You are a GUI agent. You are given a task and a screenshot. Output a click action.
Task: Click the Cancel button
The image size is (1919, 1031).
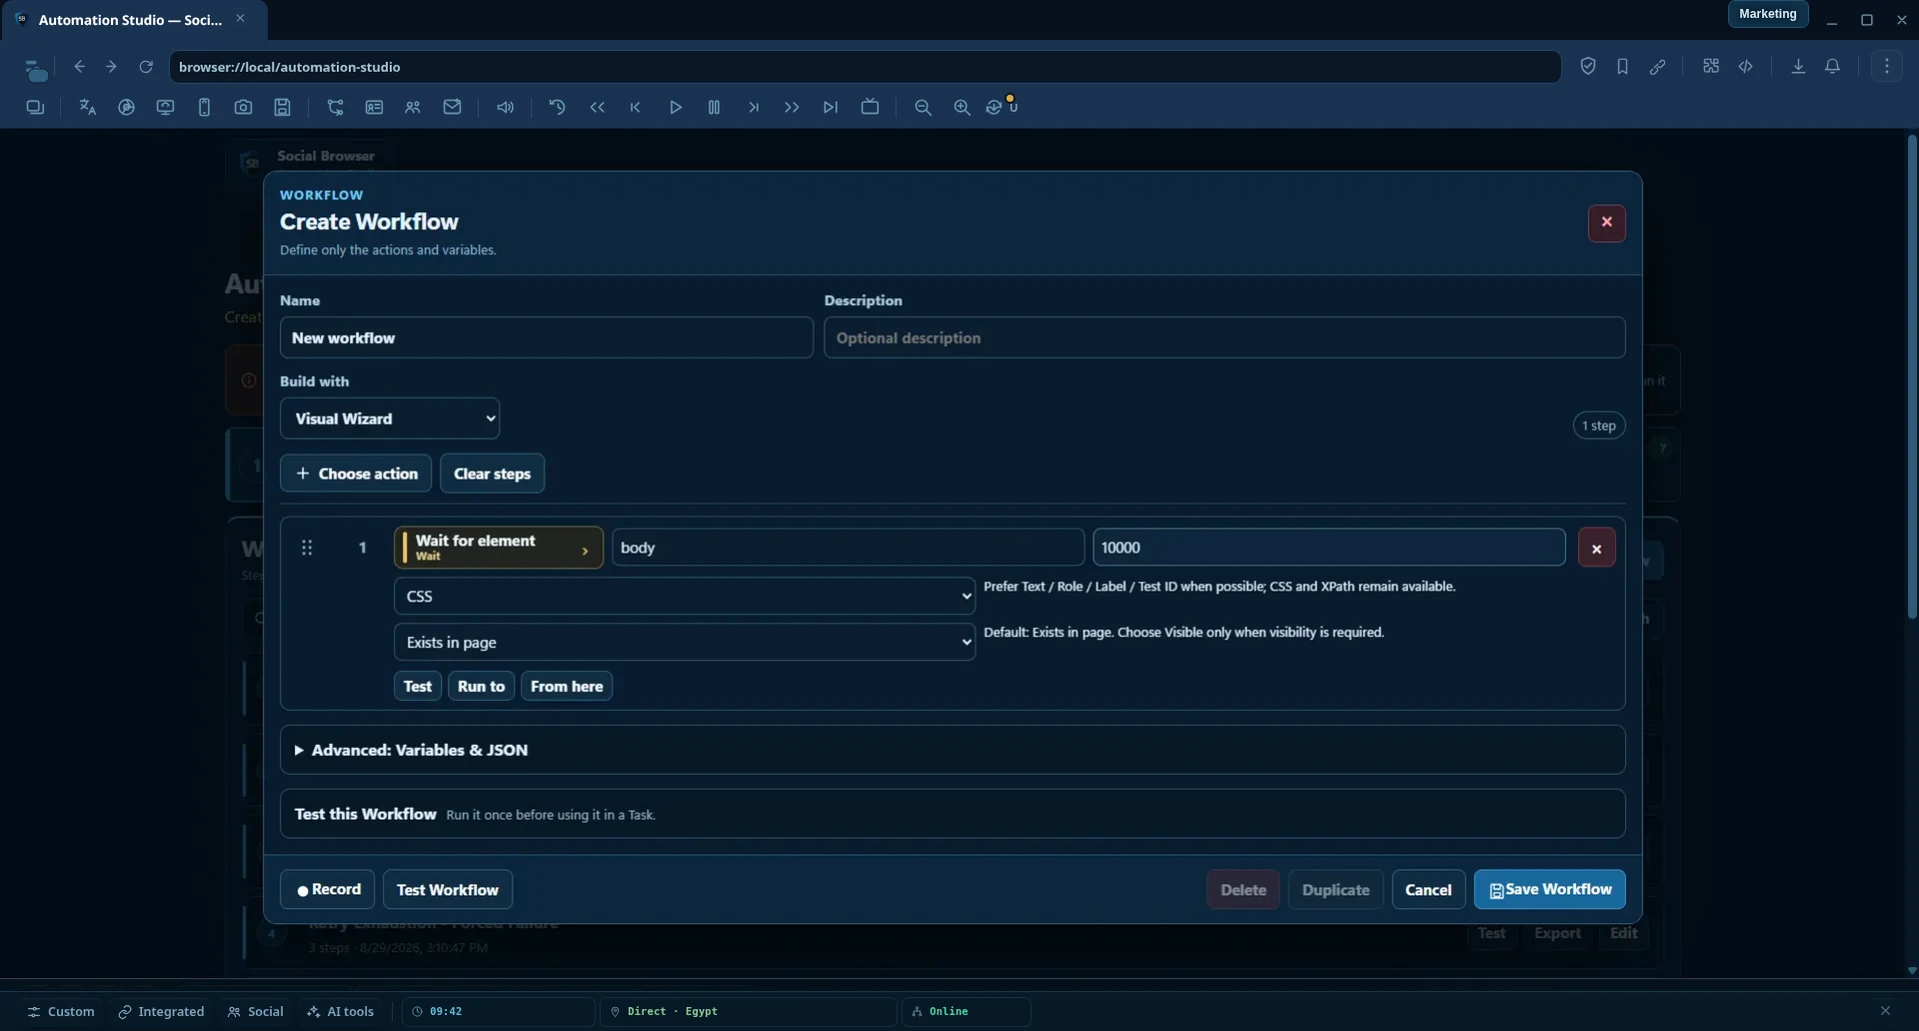coord(1428,889)
